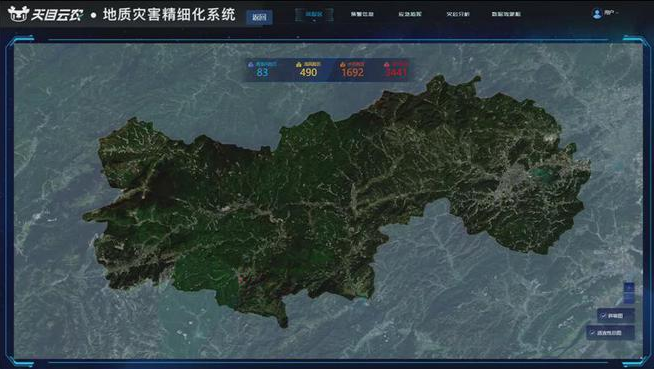Click the user avatar icon
654x369 pixels.
click(597, 14)
